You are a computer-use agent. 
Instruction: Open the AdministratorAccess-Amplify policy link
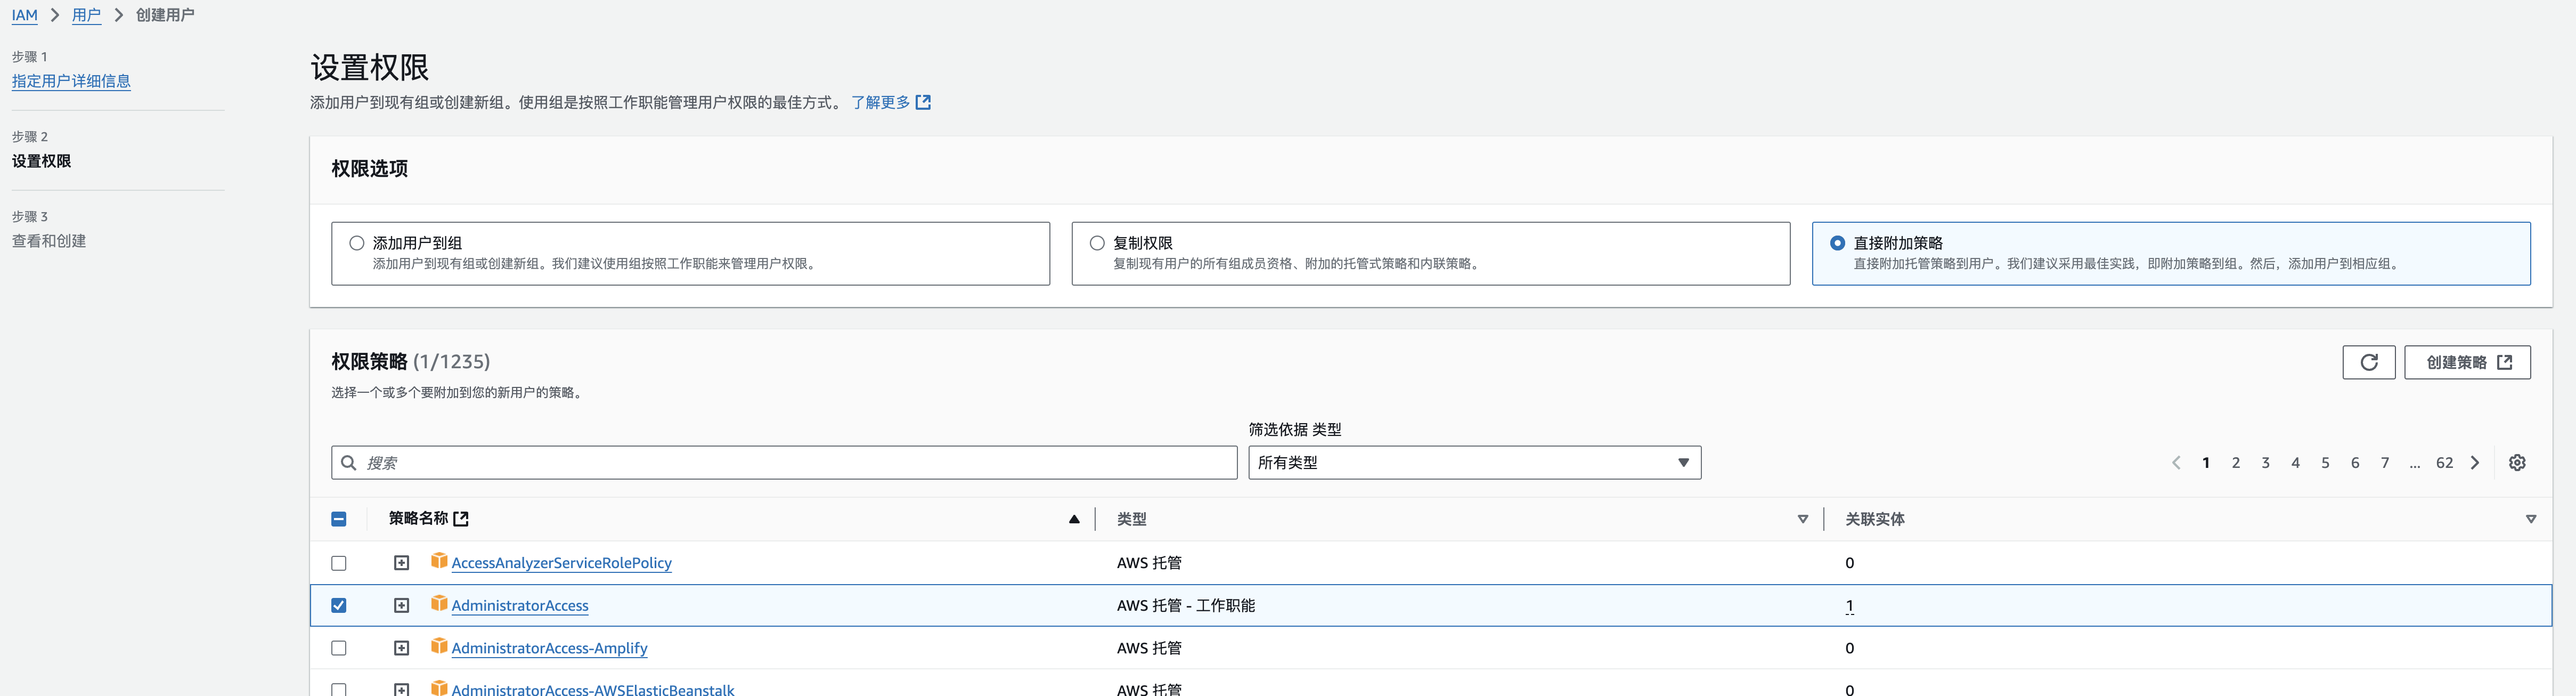(549, 648)
